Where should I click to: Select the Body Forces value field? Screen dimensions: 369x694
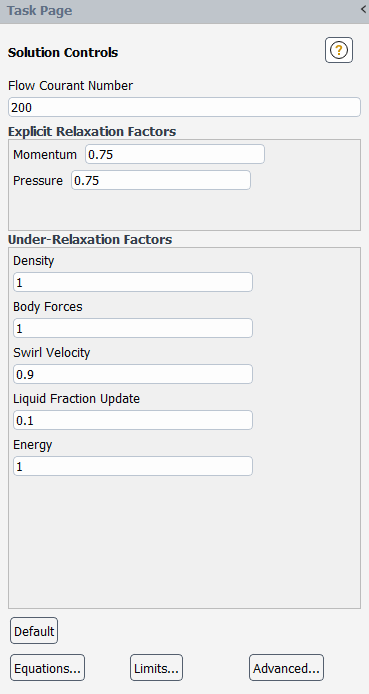(133, 328)
